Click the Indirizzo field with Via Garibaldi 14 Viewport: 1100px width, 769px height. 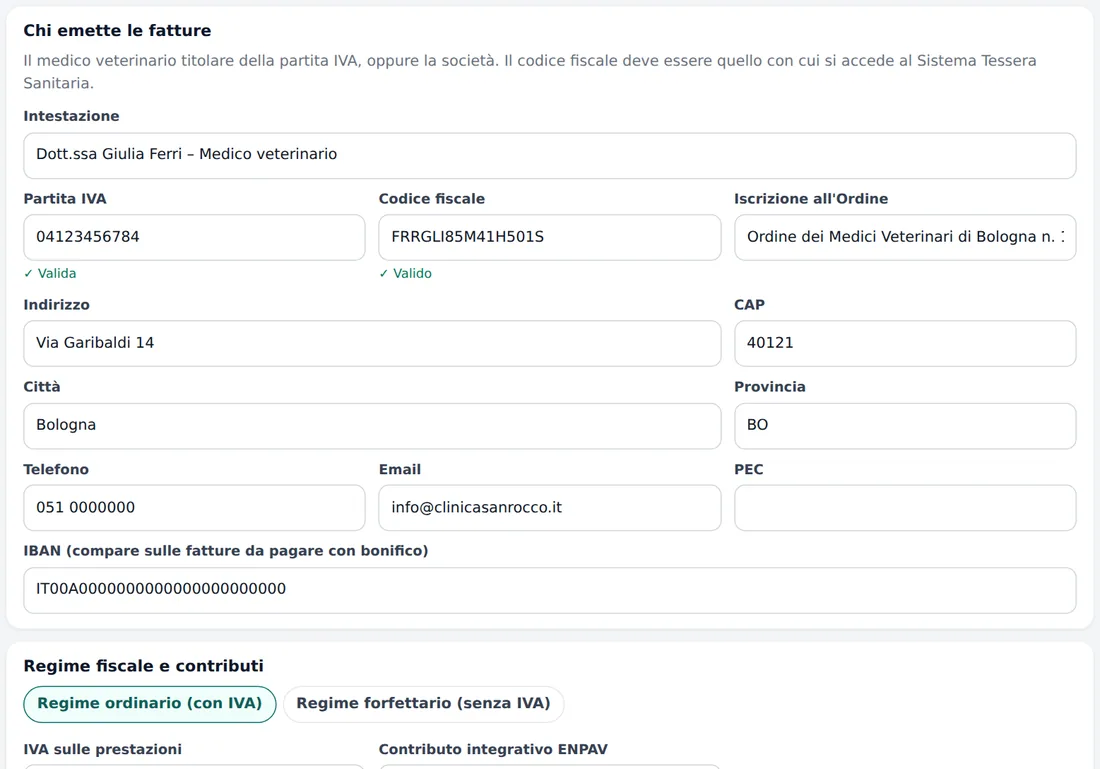[372, 343]
